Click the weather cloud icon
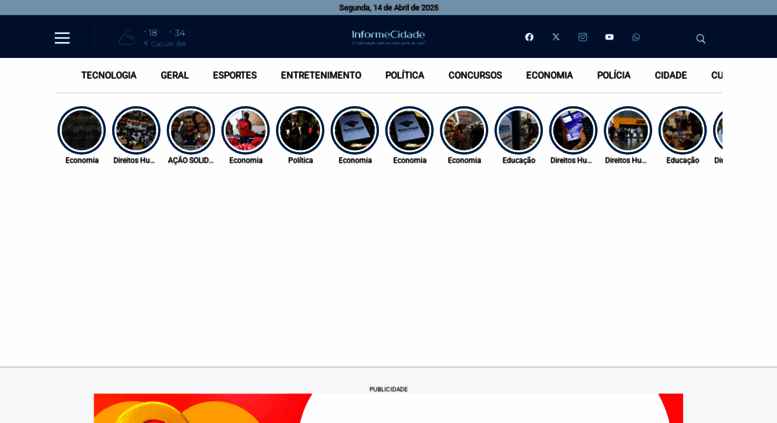 127,38
